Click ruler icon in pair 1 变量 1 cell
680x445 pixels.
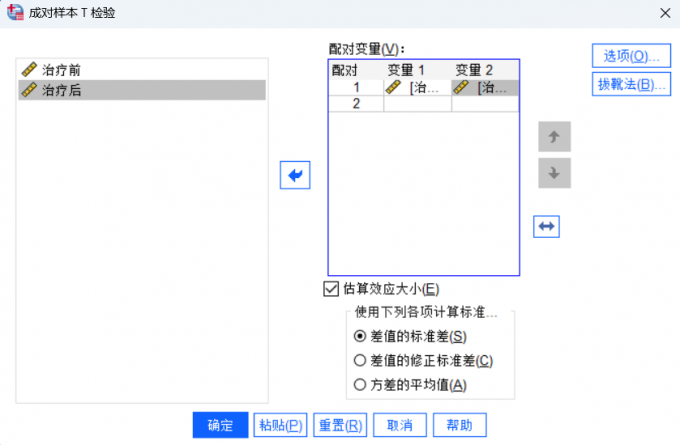click(x=393, y=87)
